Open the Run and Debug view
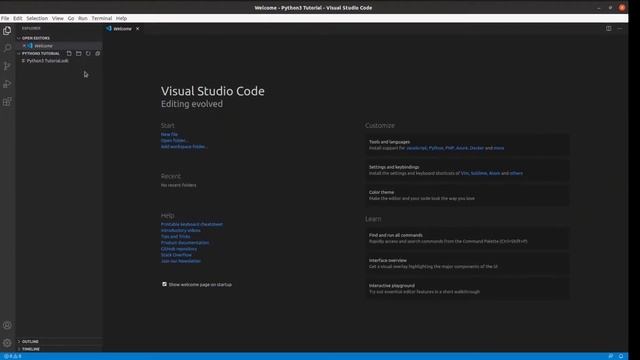 (7, 84)
